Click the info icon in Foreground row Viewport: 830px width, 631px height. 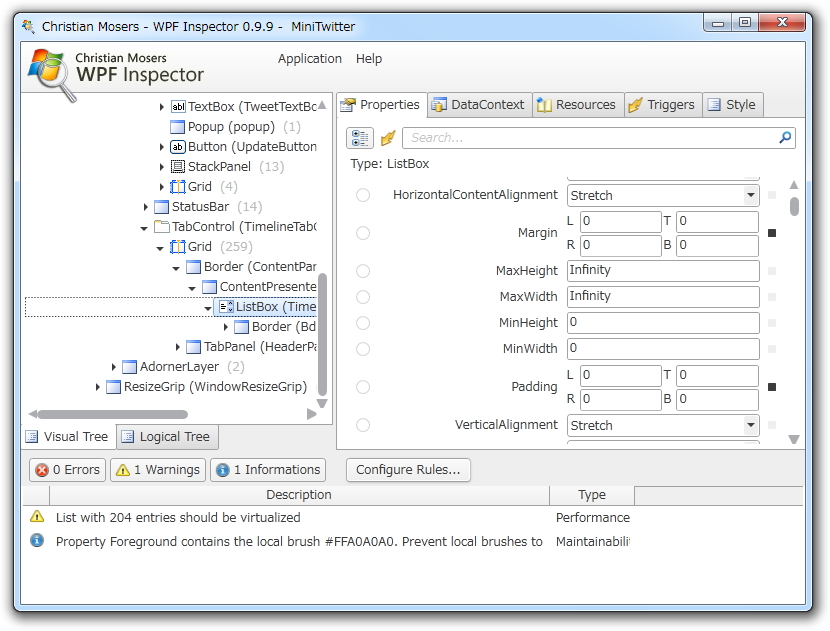pos(37,540)
